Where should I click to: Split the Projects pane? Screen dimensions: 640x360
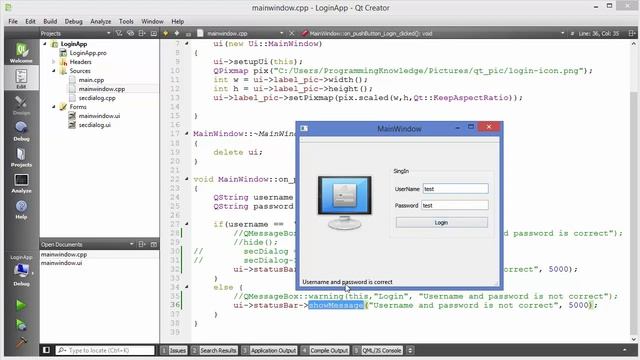142,33
